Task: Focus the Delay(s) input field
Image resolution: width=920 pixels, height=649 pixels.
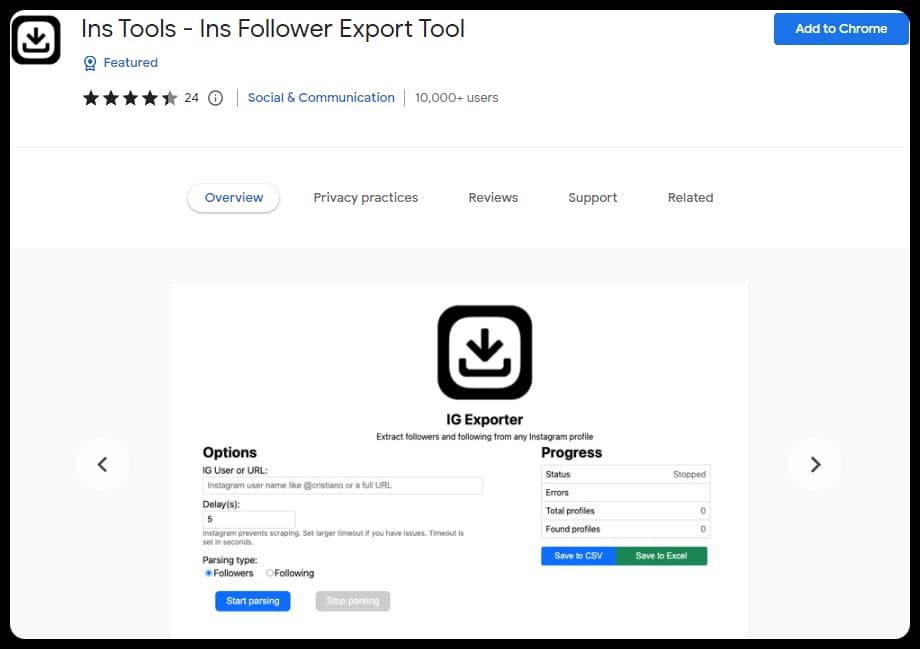Action: pyautogui.click(x=249, y=519)
